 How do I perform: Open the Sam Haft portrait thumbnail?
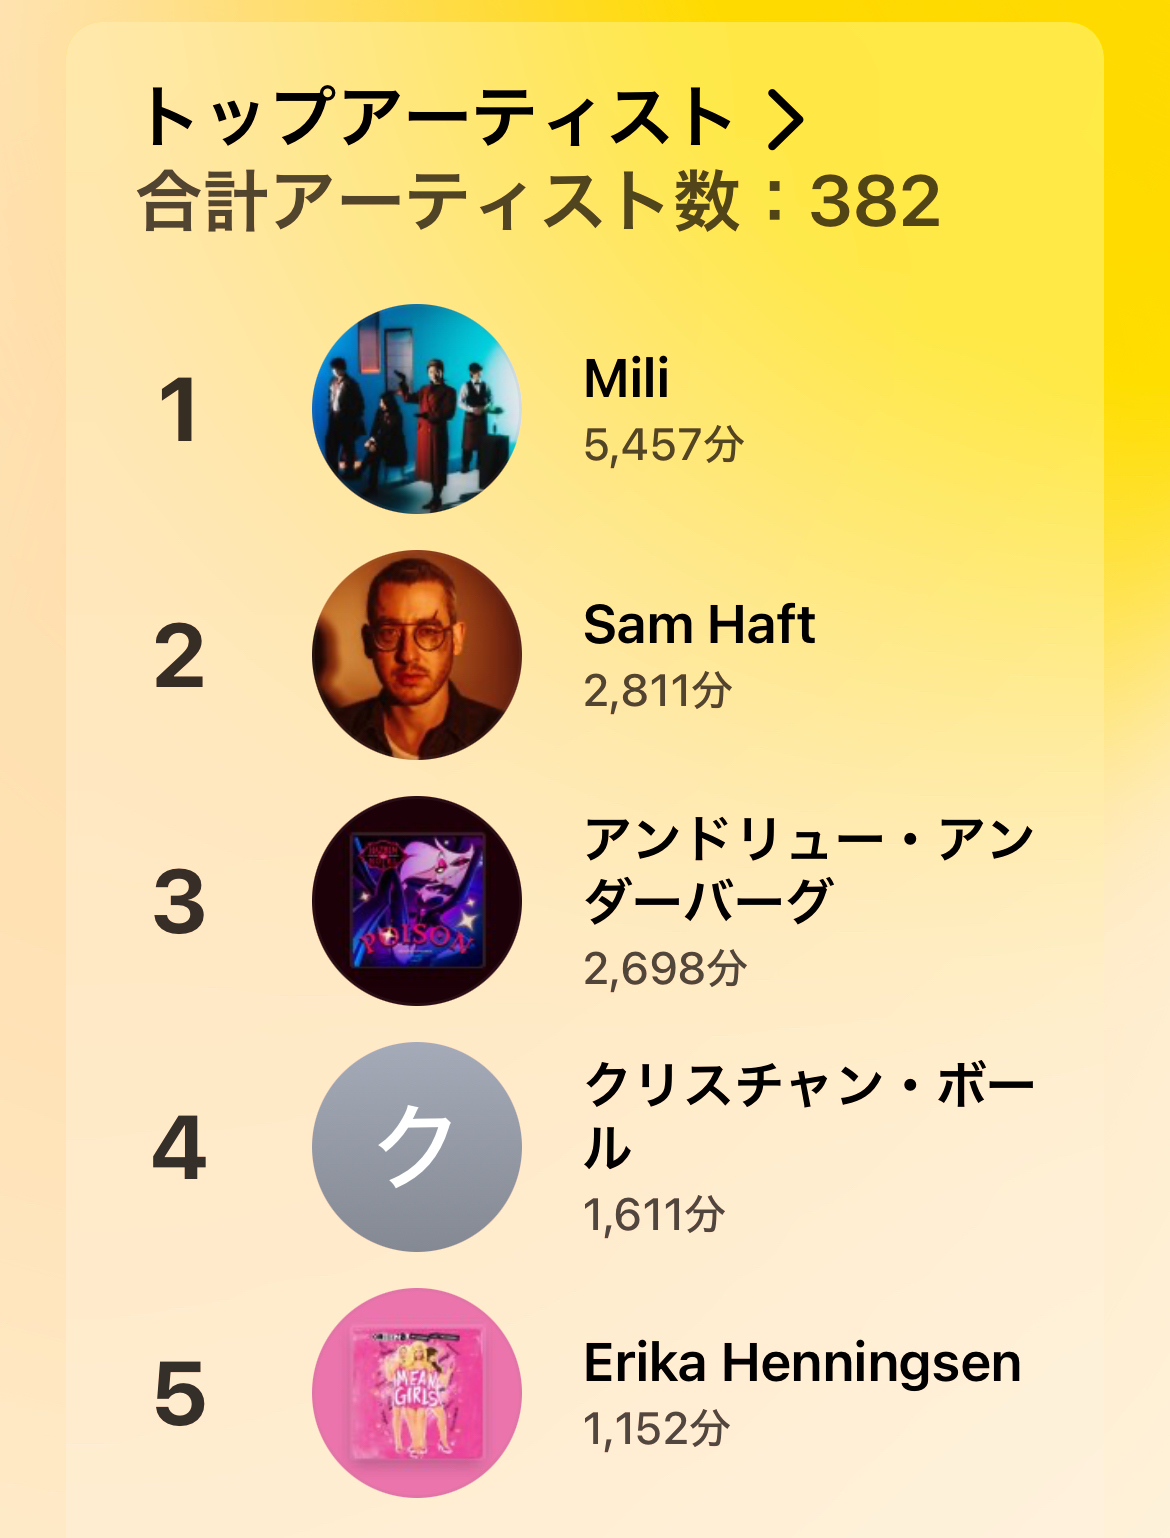417,655
